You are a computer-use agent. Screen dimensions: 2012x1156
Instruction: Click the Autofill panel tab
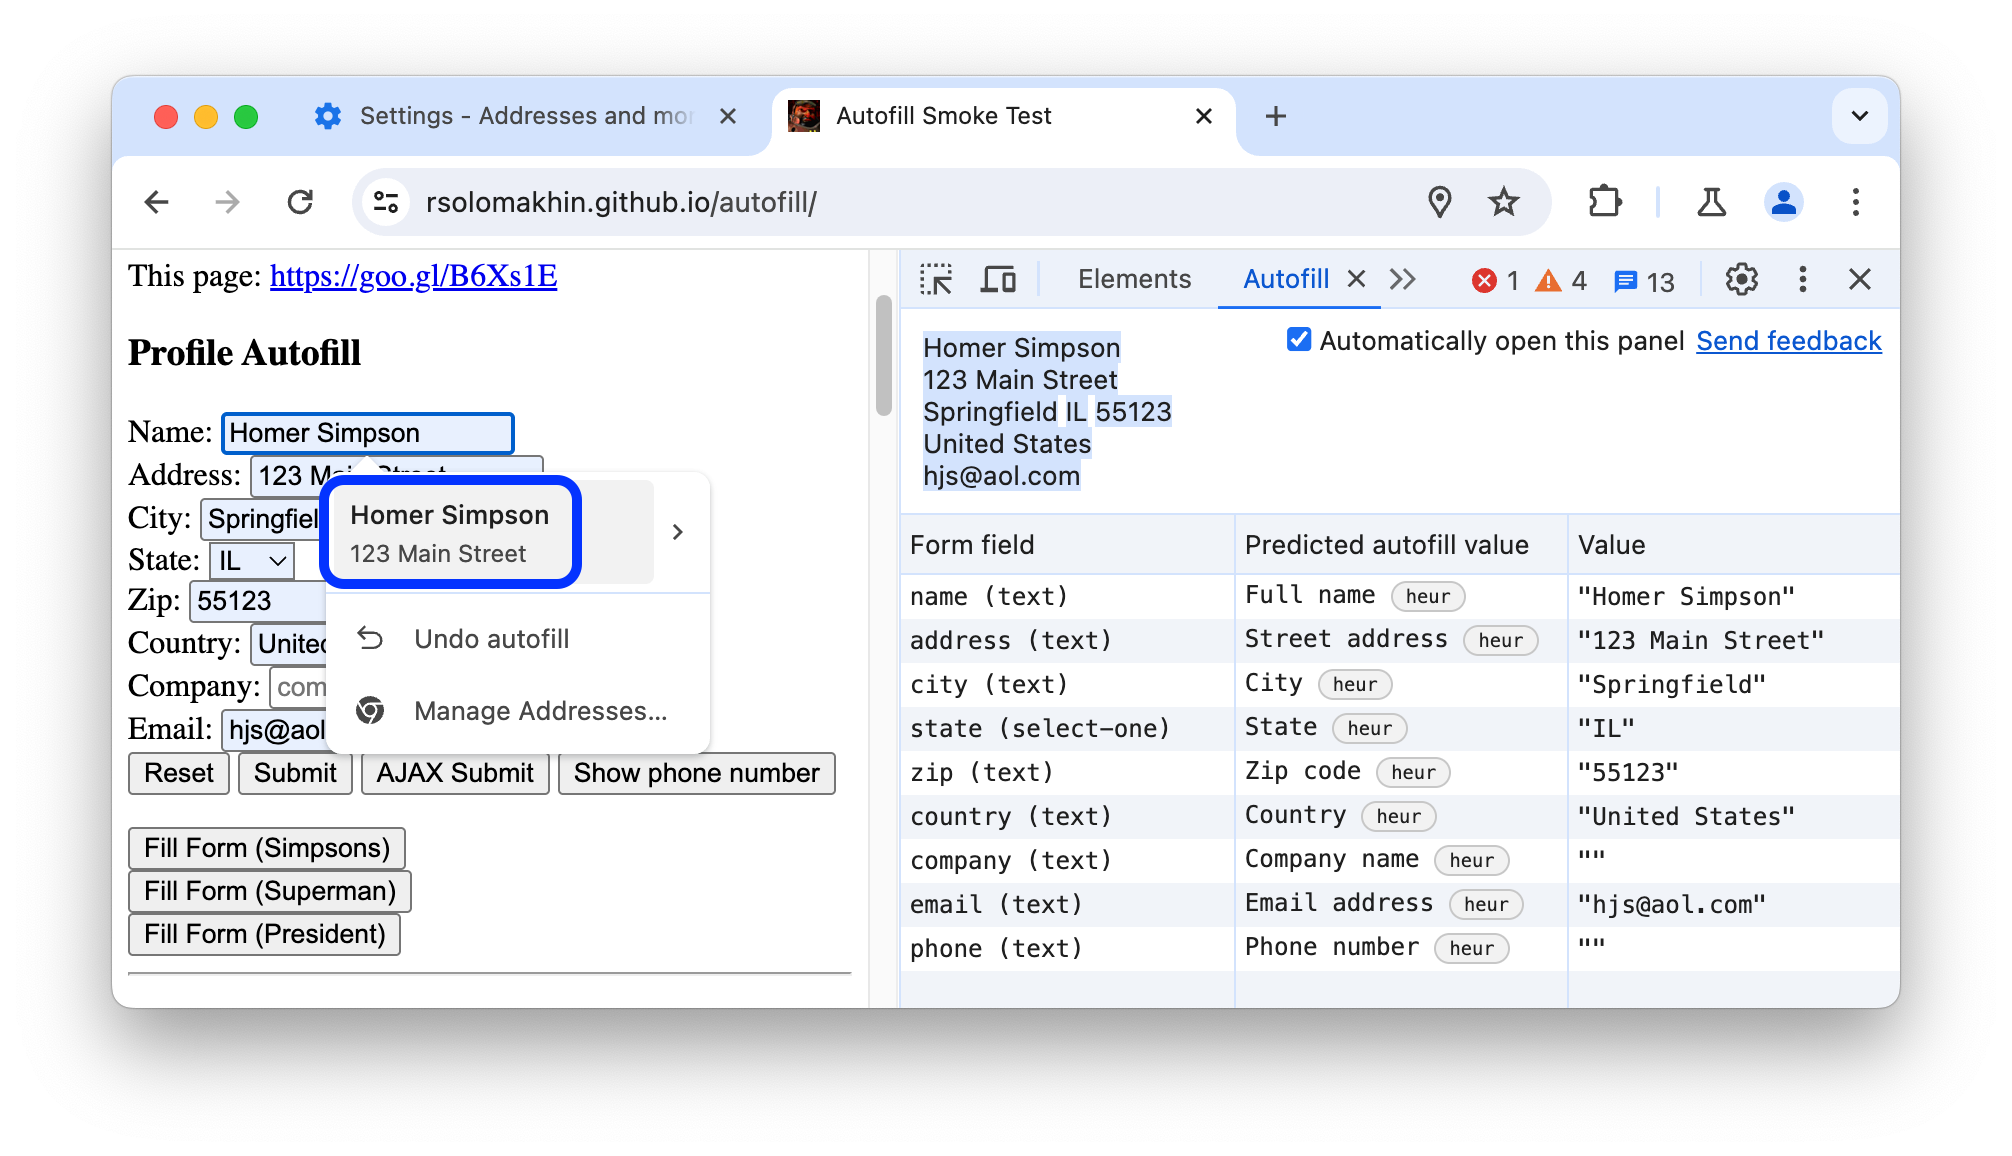1284,276
